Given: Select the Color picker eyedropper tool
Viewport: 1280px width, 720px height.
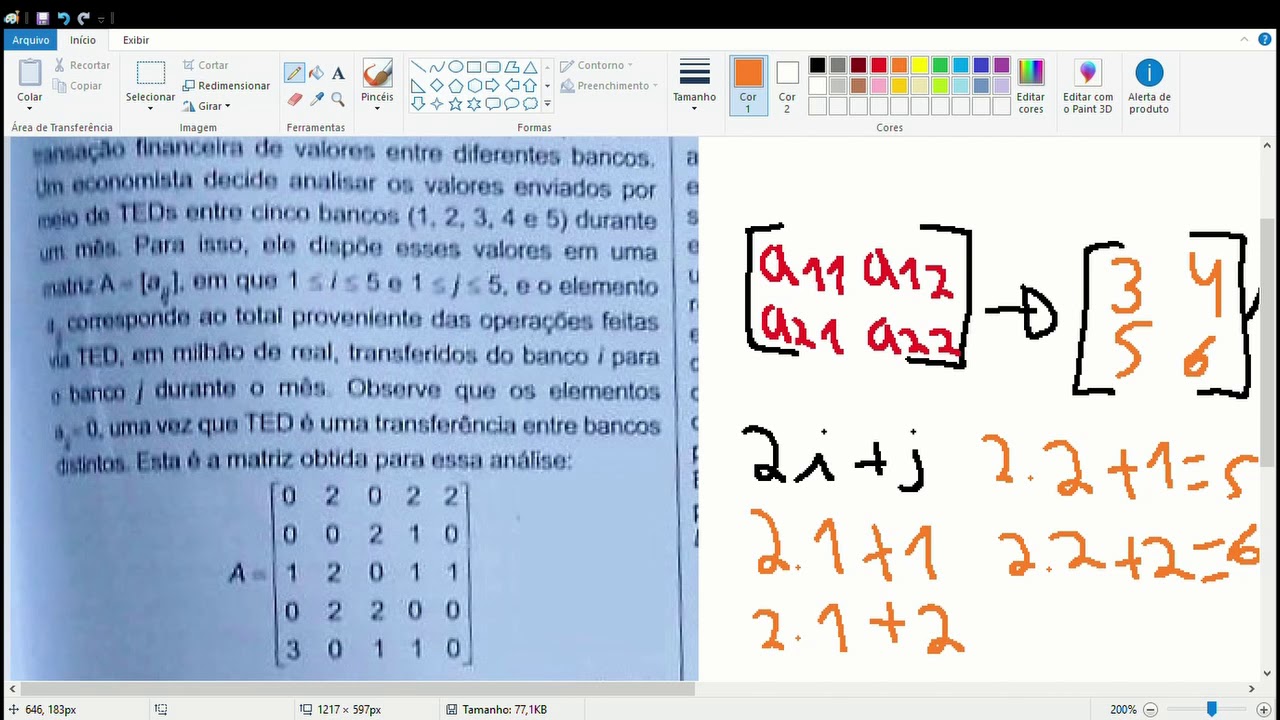Looking at the screenshot, I should pos(316,99).
